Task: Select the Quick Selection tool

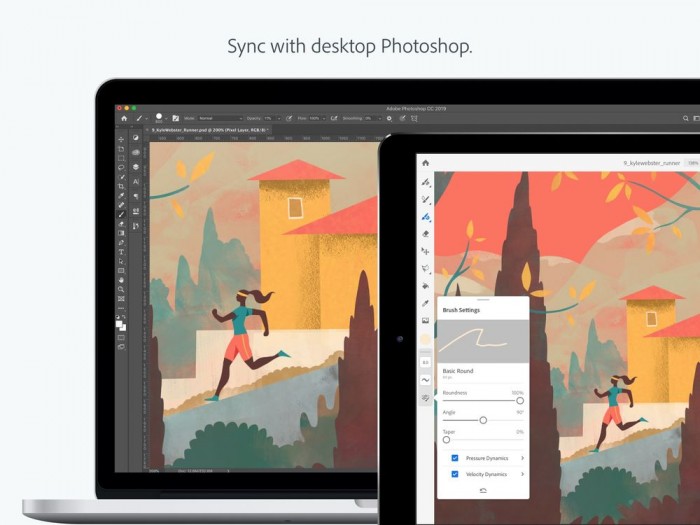Action: coord(121,177)
